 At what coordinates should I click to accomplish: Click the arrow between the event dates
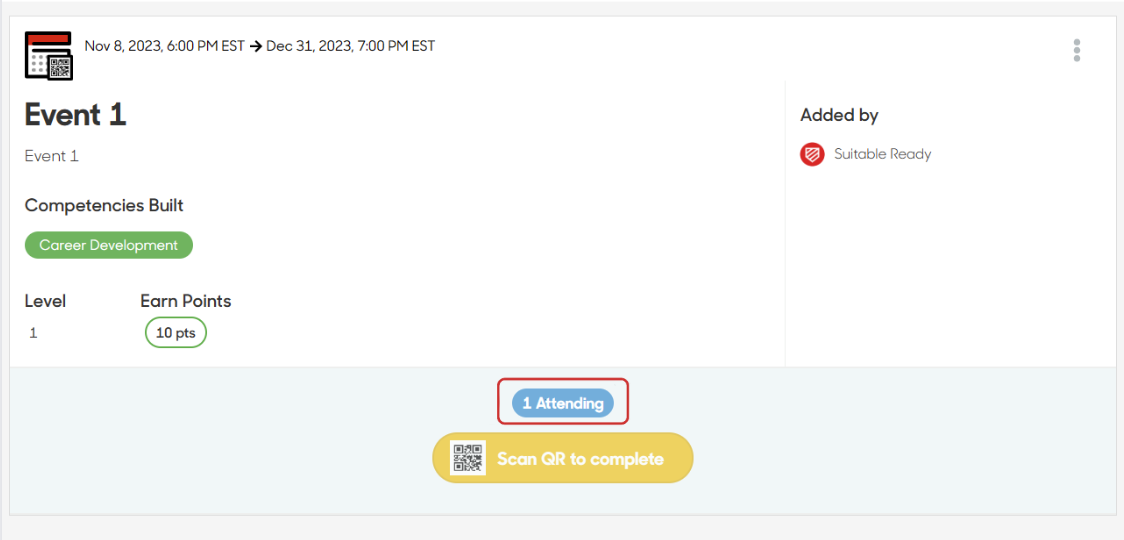coord(256,47)
